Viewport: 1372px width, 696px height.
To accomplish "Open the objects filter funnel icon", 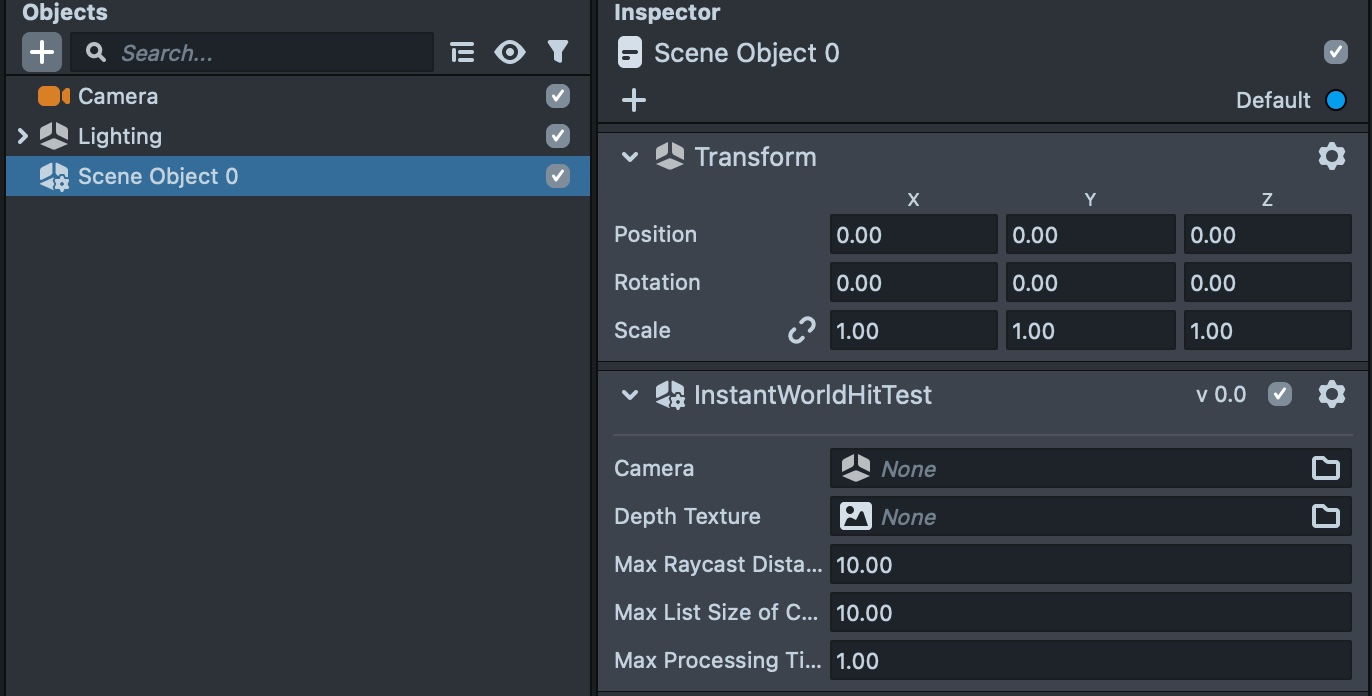I will [558, 52].
